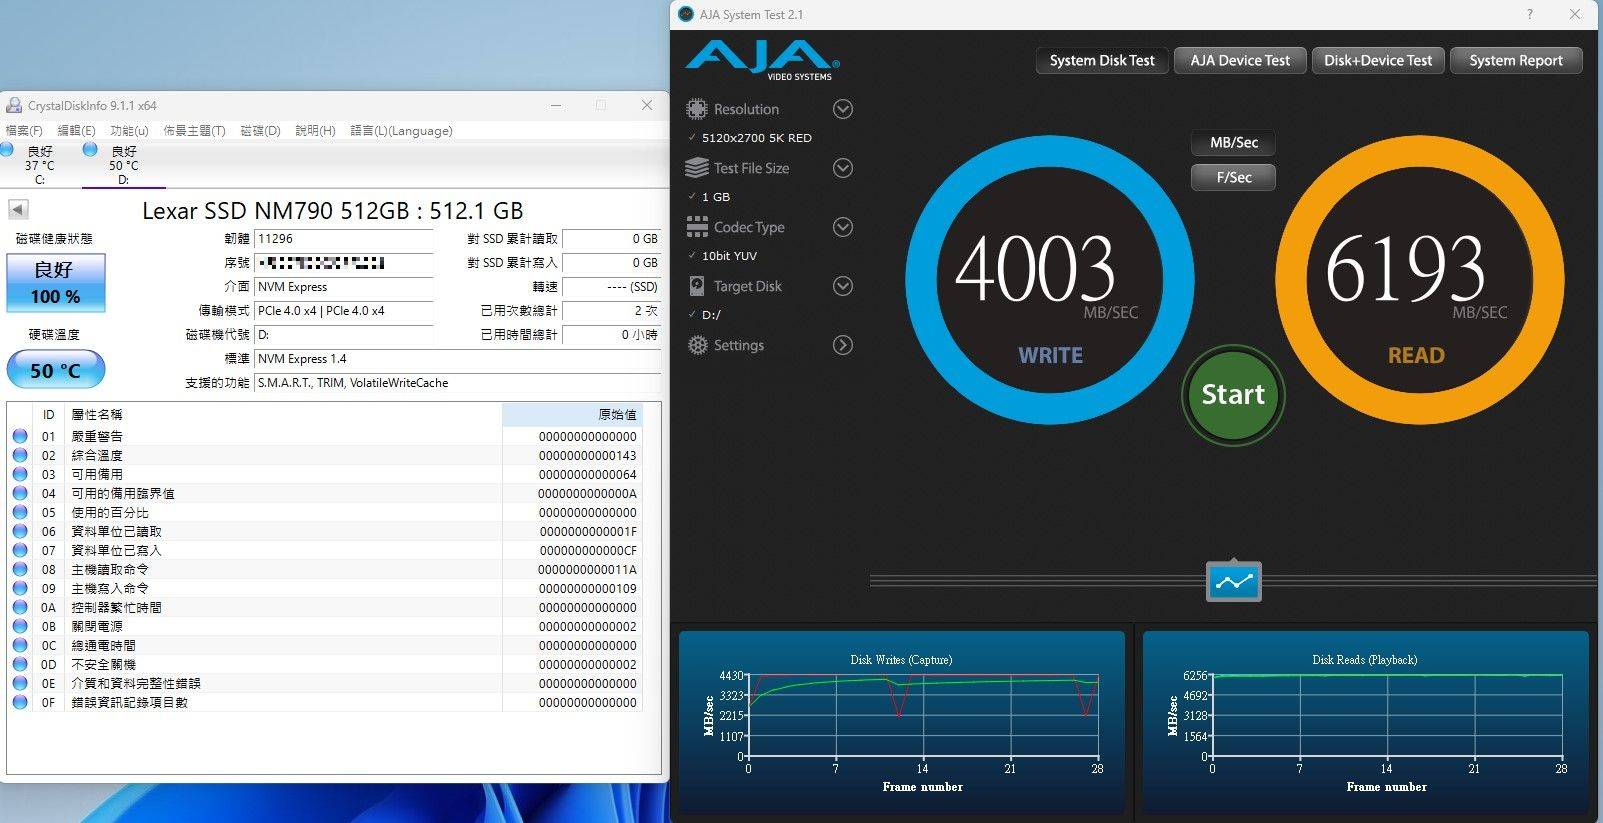The image size is (1603, 823).
Task: Click the Resolution chip icon
Action: [697, 109]
